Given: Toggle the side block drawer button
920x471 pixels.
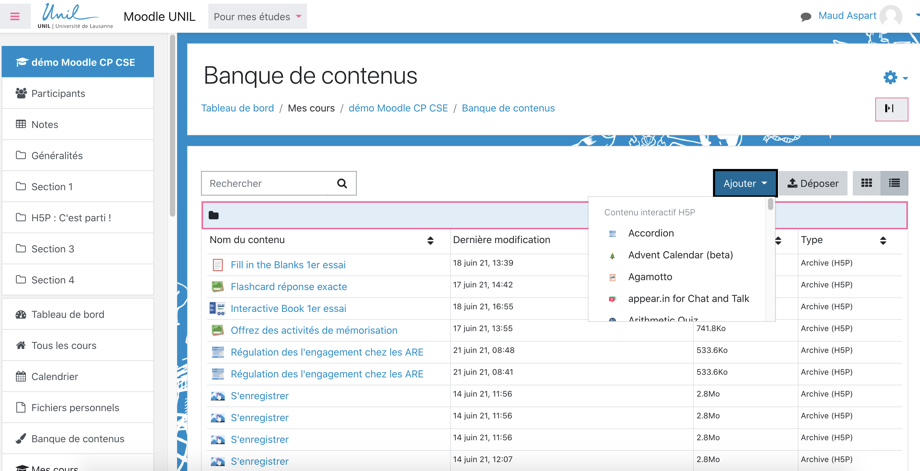Looking at the screenshot, I should pyautogui.click(x=890, y=108).
